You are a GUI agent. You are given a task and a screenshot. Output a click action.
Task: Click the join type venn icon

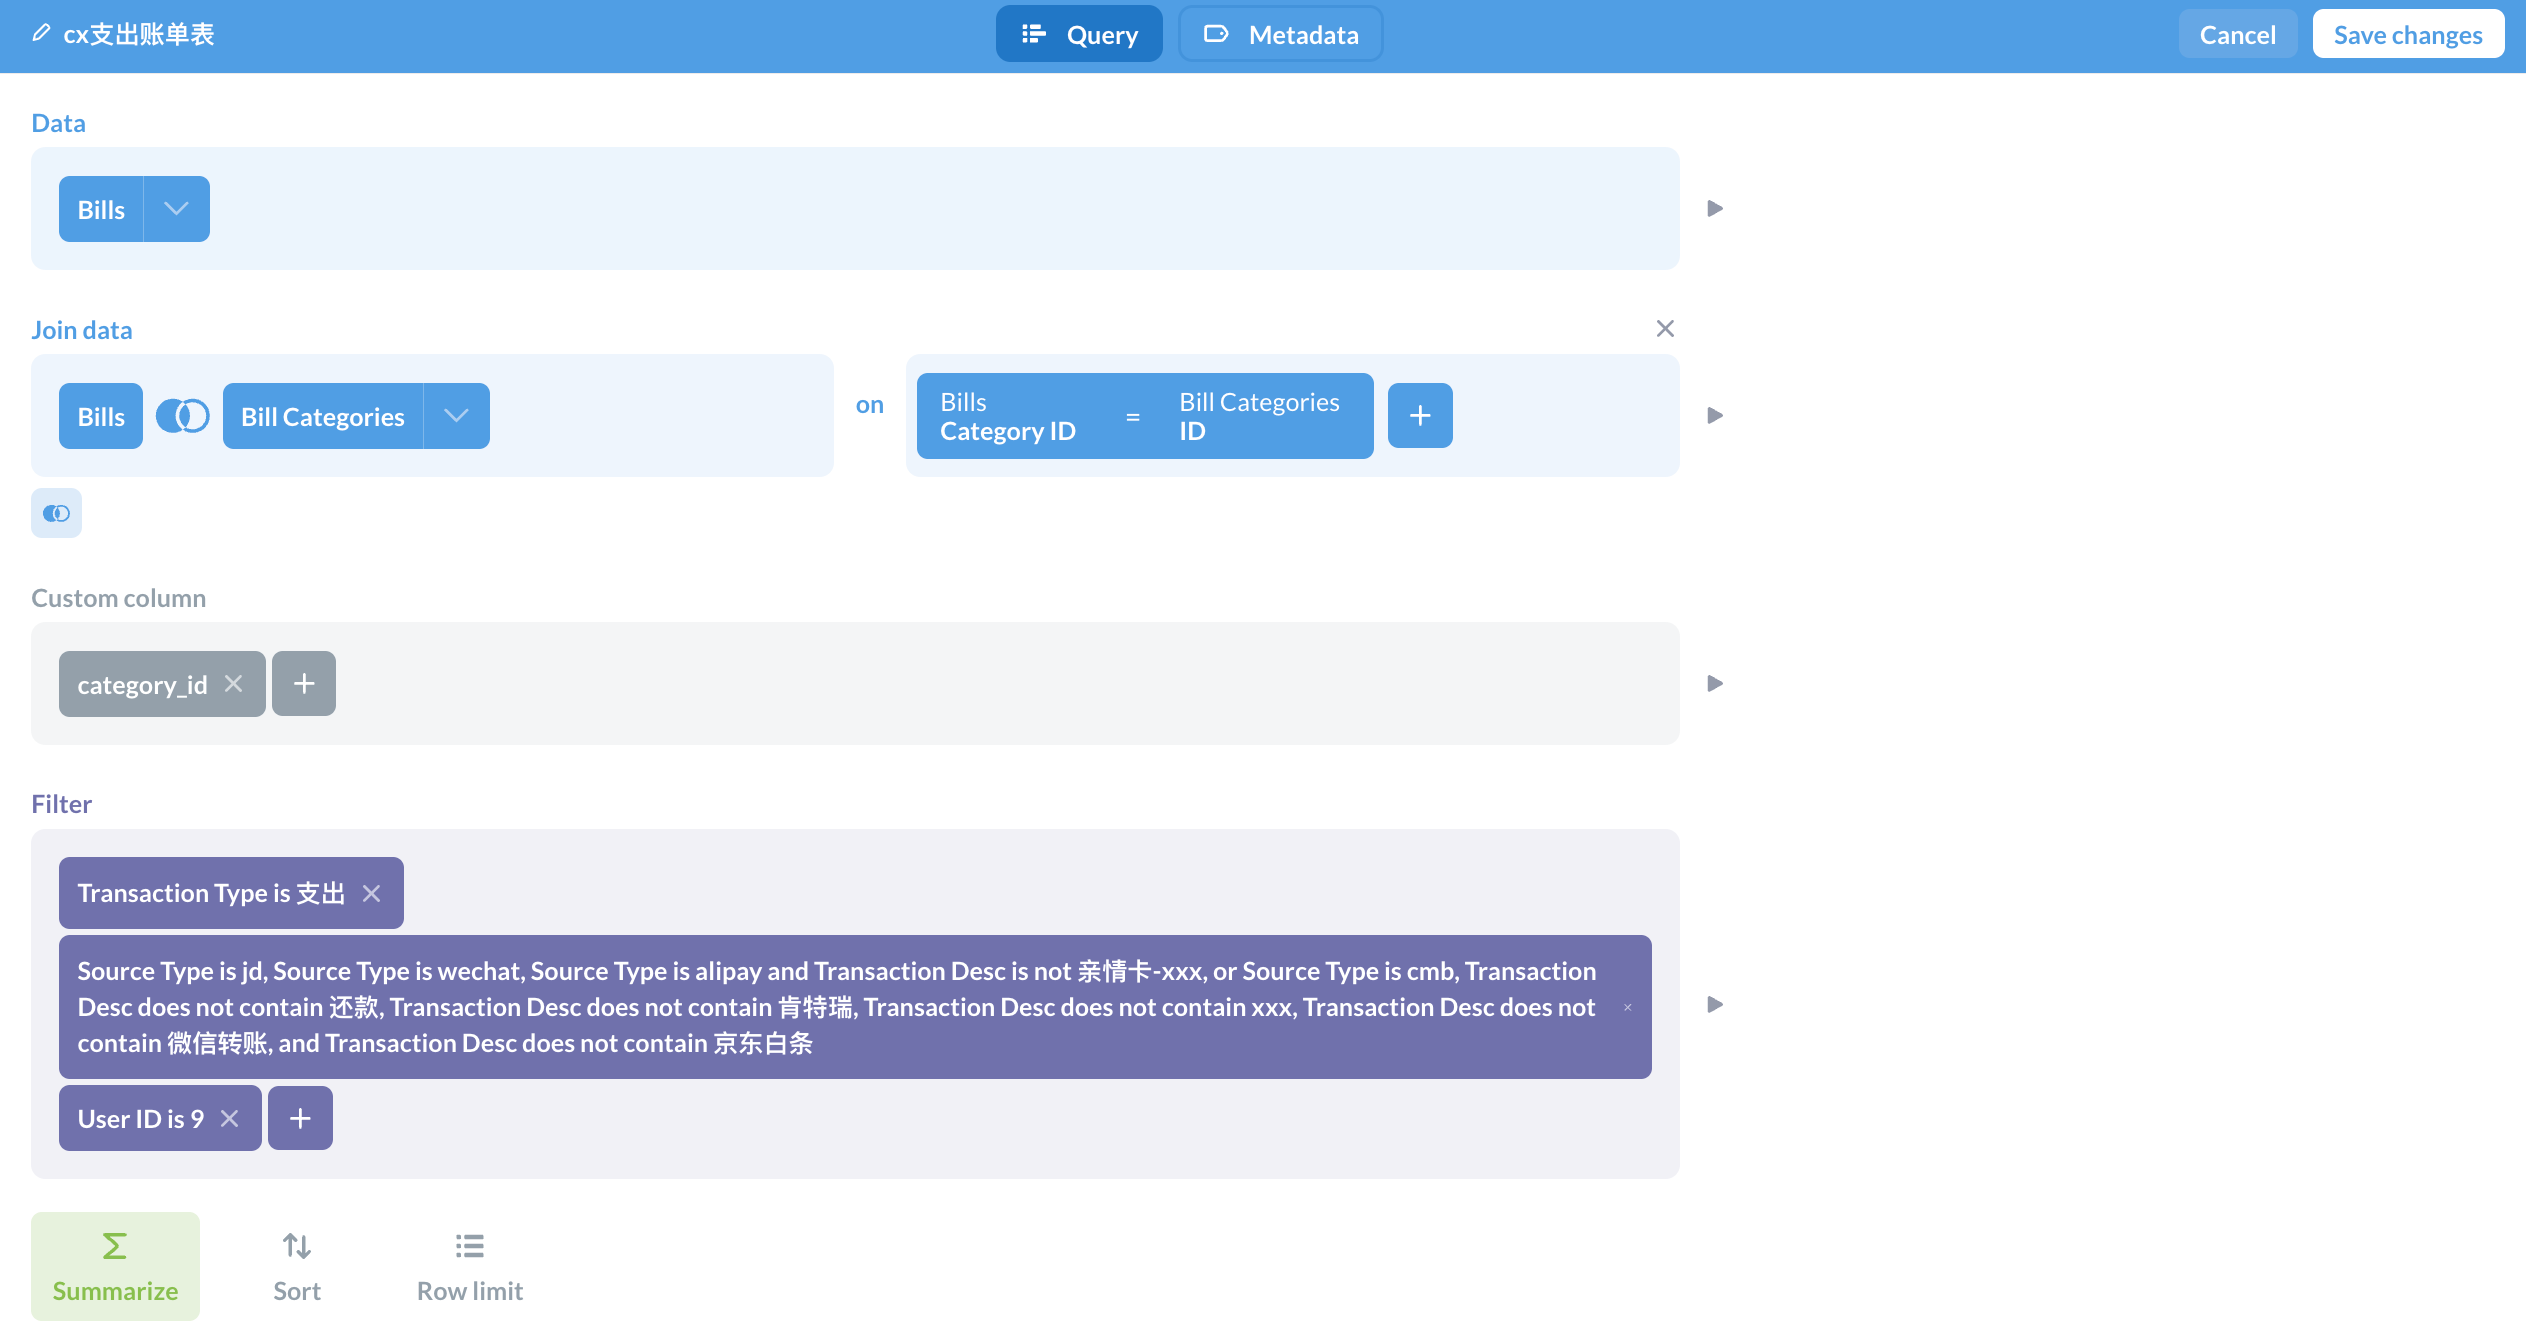point(182,416)
